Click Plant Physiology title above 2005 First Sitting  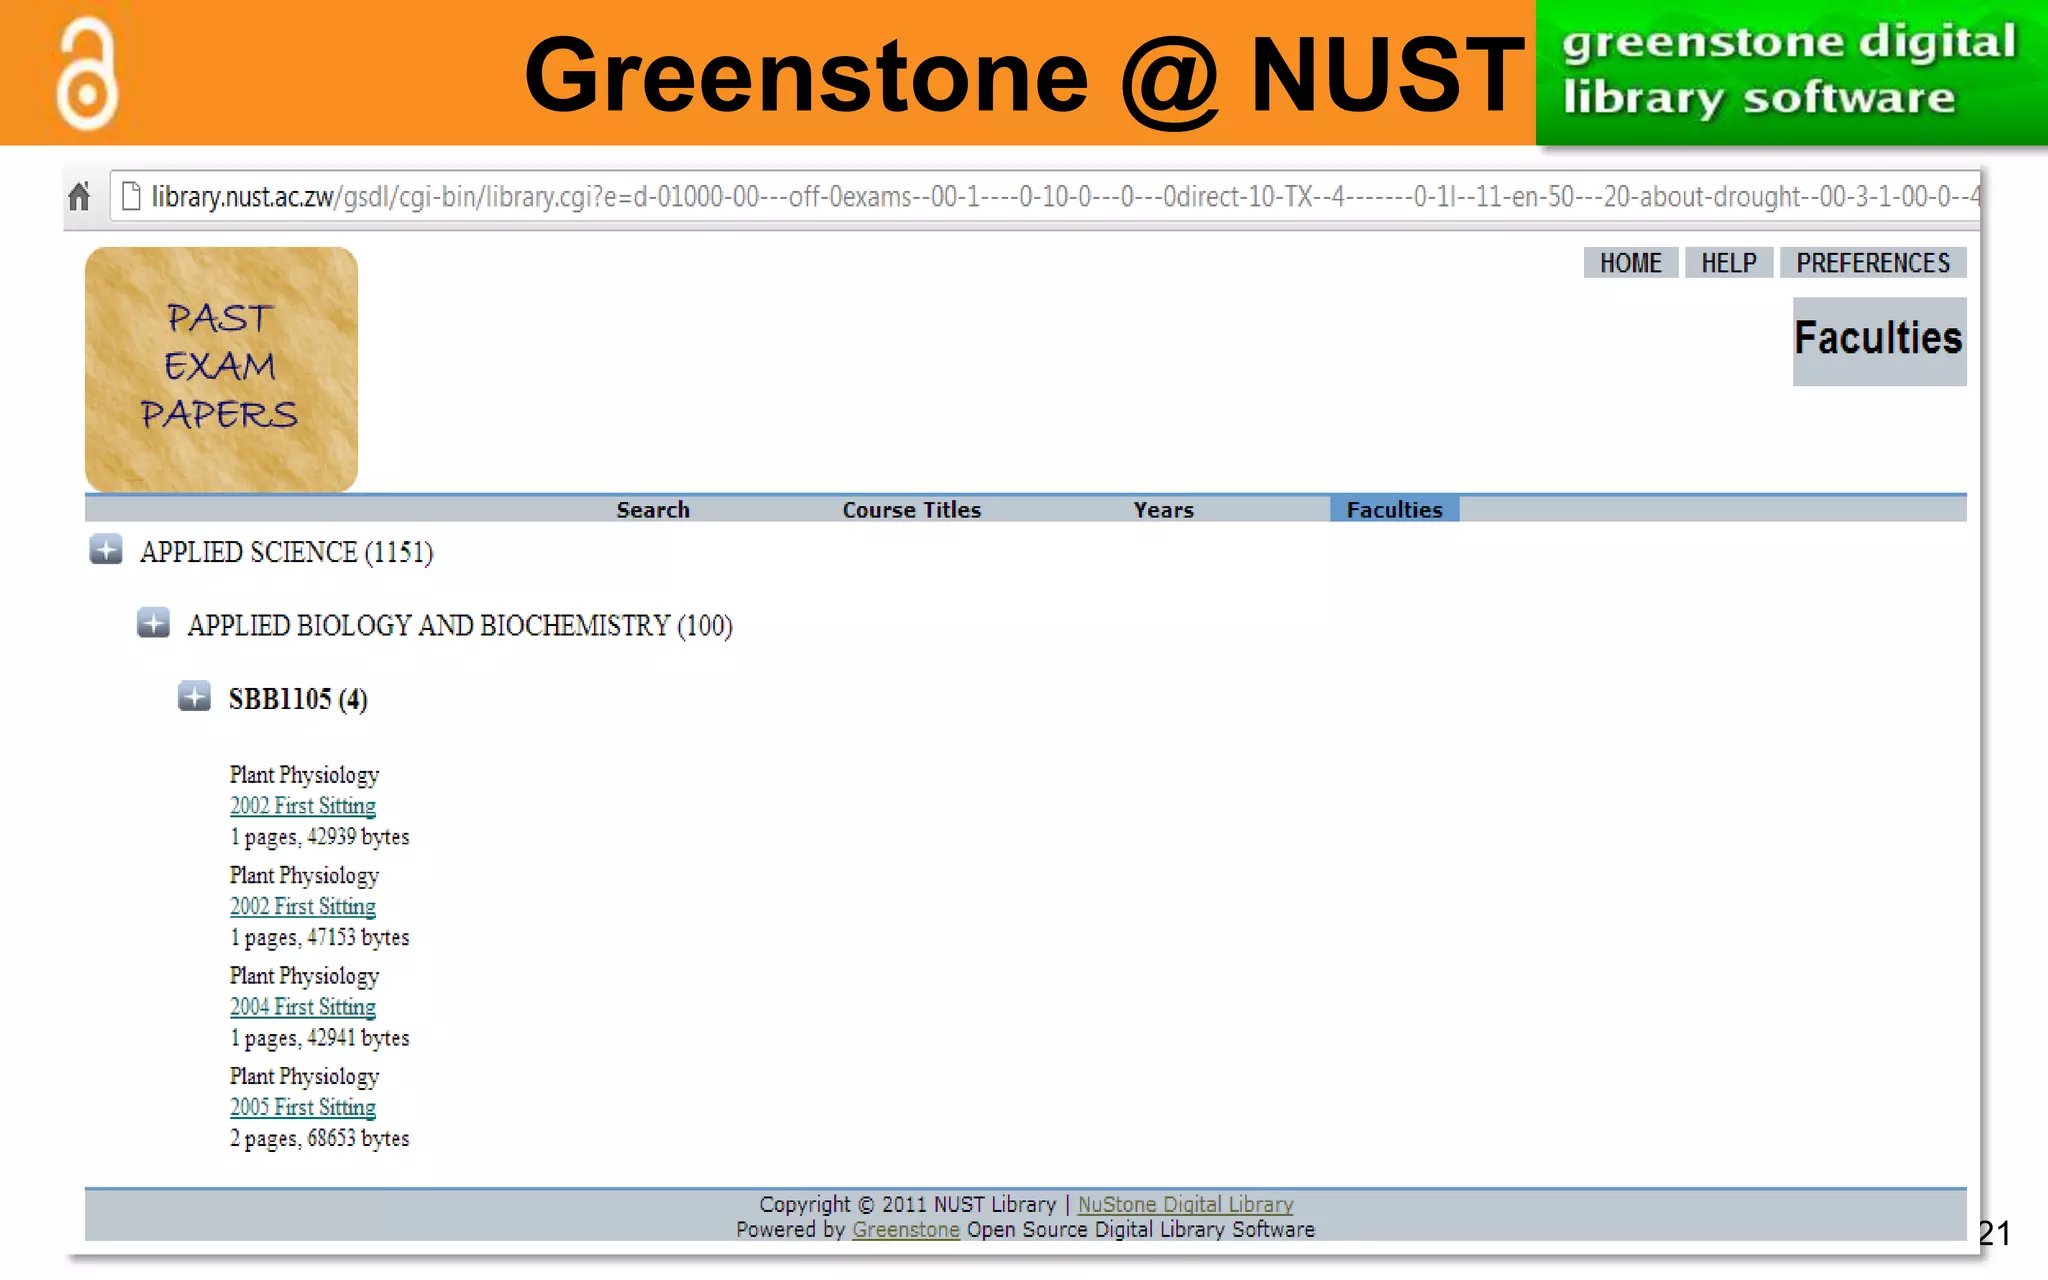point(304,1077)
